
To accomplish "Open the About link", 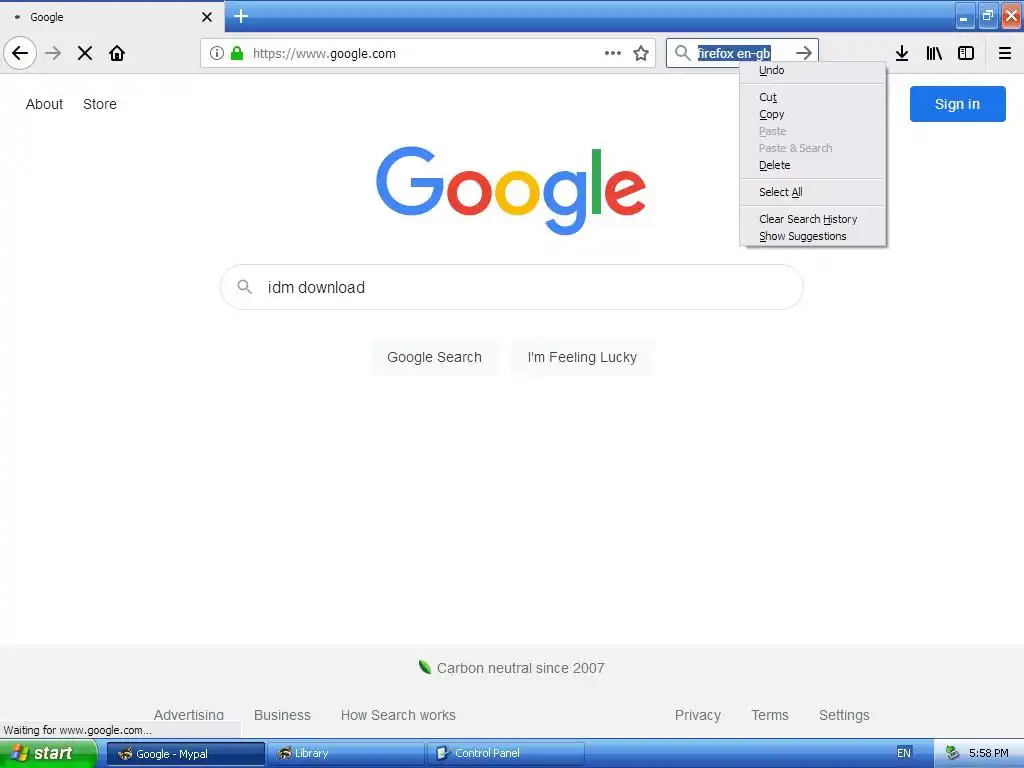I will pyautogui.click(x=44, y=104).
